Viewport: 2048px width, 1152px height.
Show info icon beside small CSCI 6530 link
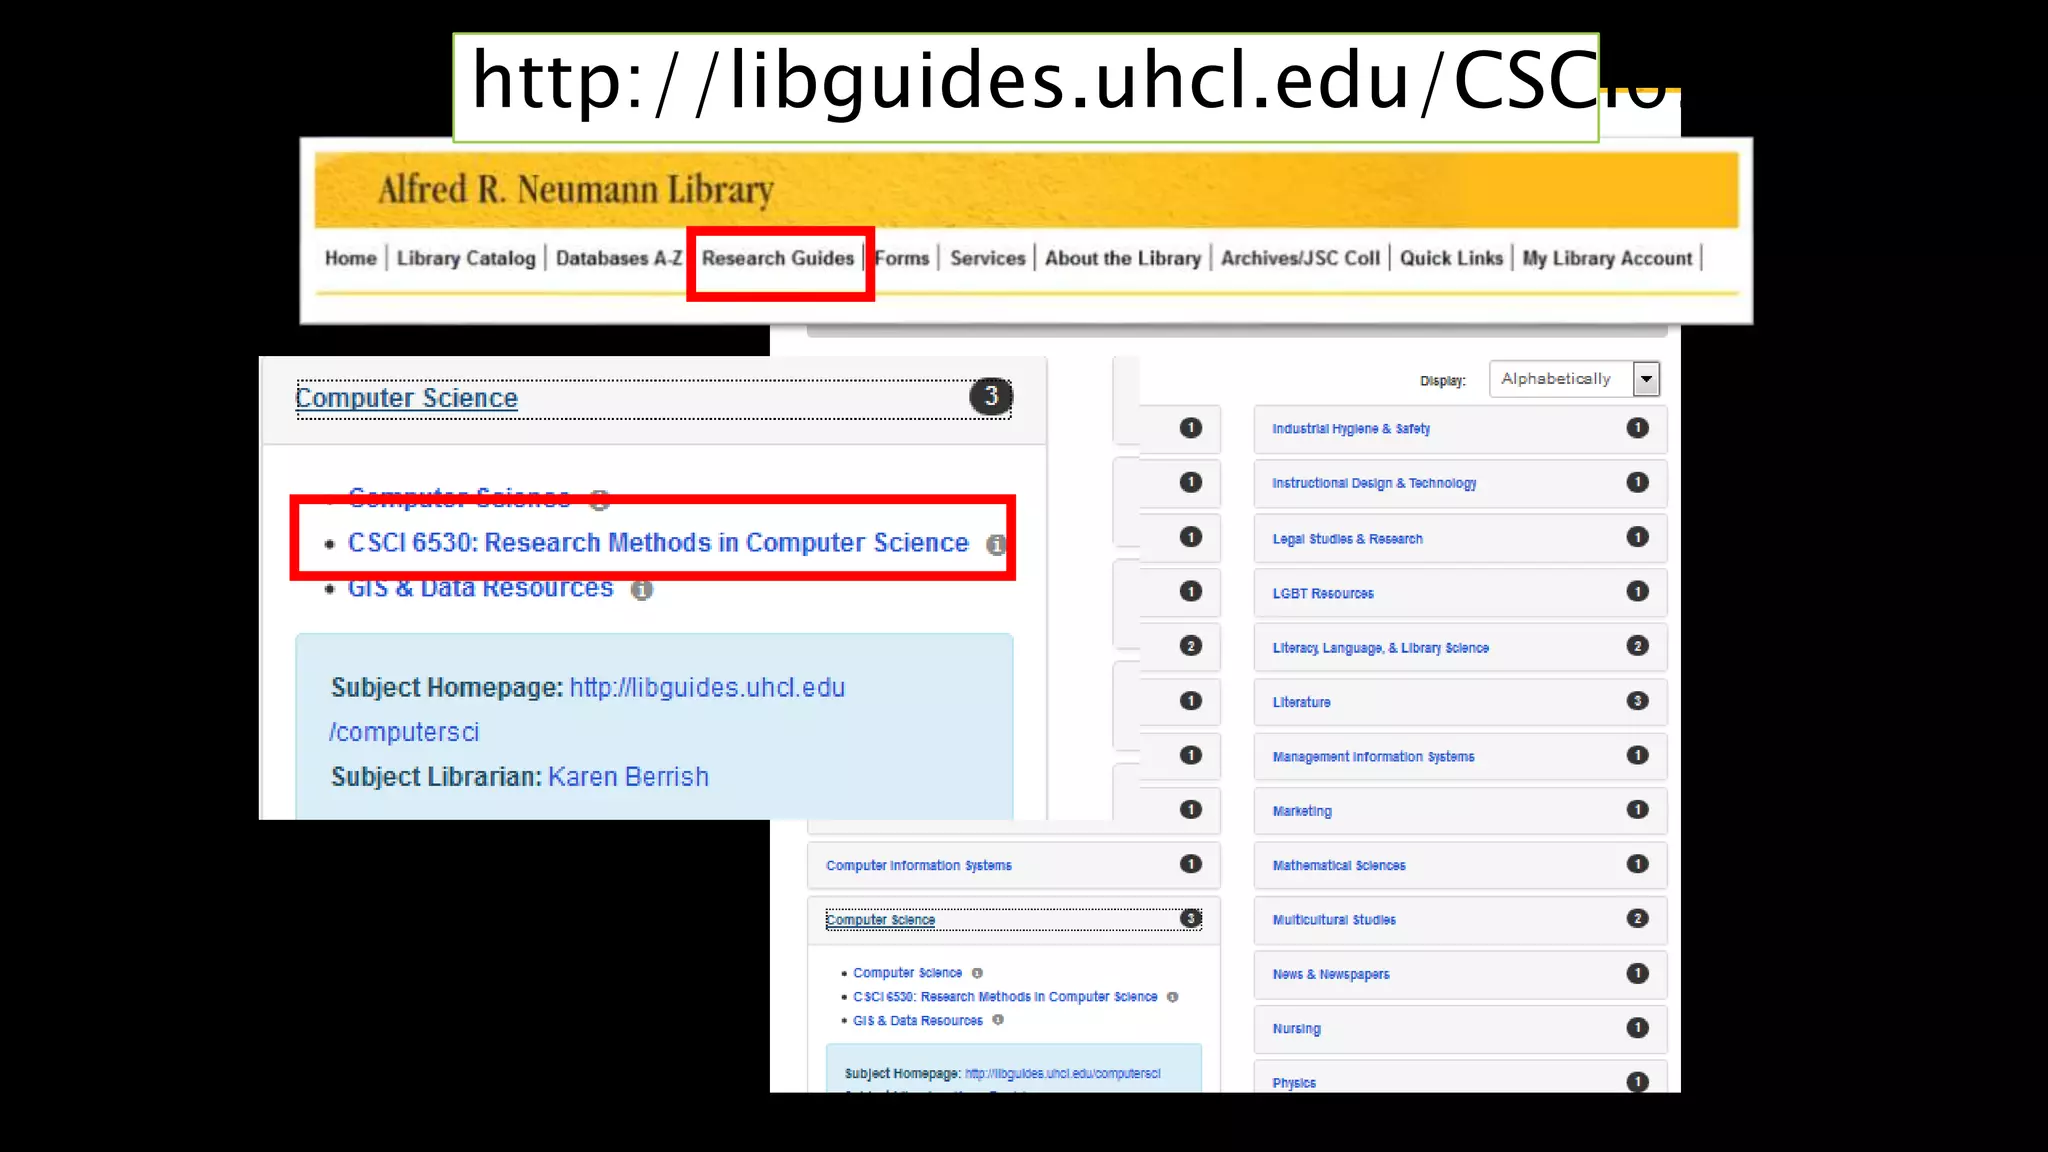click(x=1172, y=997)
